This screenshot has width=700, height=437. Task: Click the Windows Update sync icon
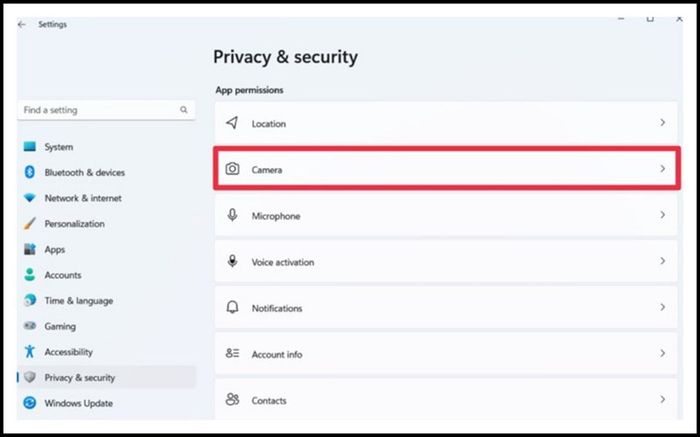[x=29, y=403]
